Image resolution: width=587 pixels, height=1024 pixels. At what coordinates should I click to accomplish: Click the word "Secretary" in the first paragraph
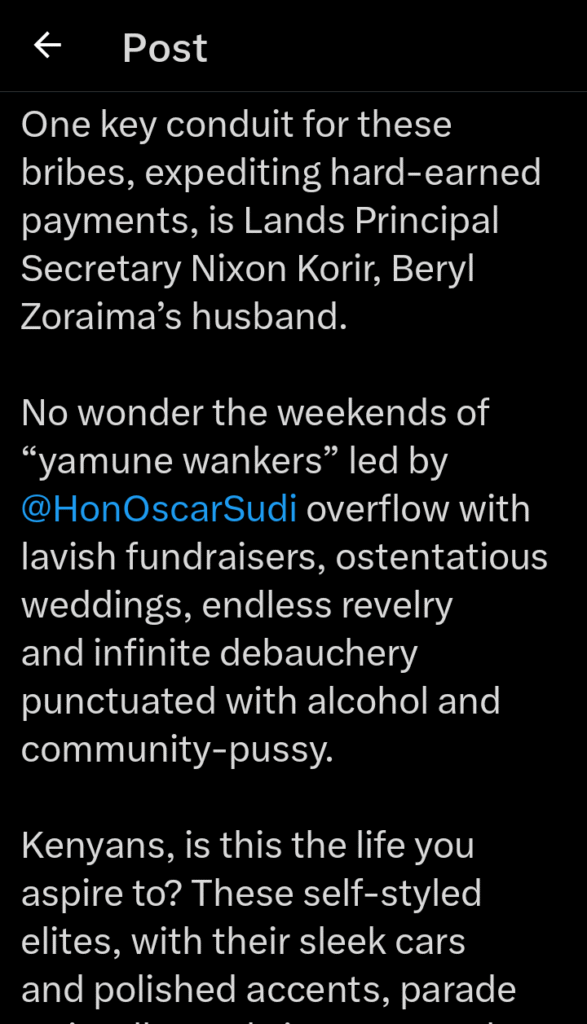101,269
